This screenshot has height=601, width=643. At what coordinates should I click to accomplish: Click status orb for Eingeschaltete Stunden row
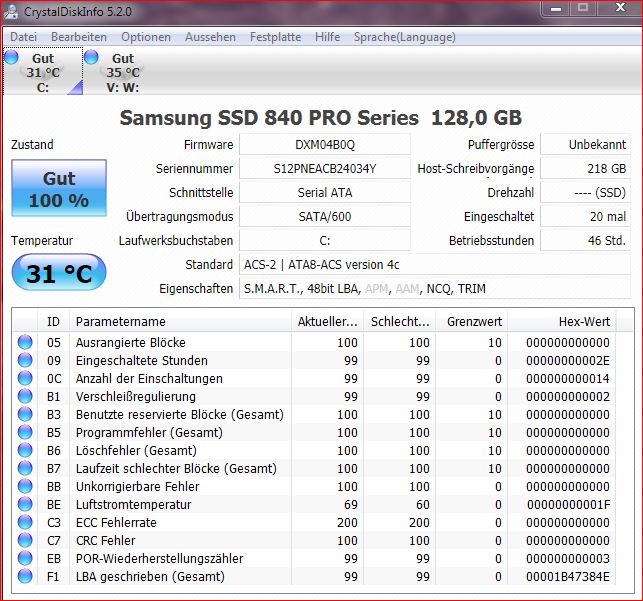coord(25,360)
